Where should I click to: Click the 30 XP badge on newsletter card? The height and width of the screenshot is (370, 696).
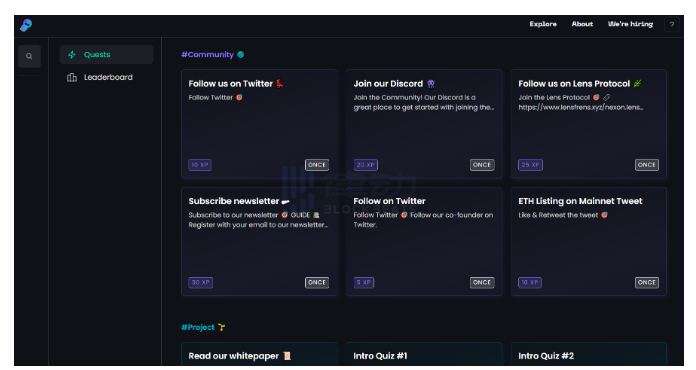(201, 282)
